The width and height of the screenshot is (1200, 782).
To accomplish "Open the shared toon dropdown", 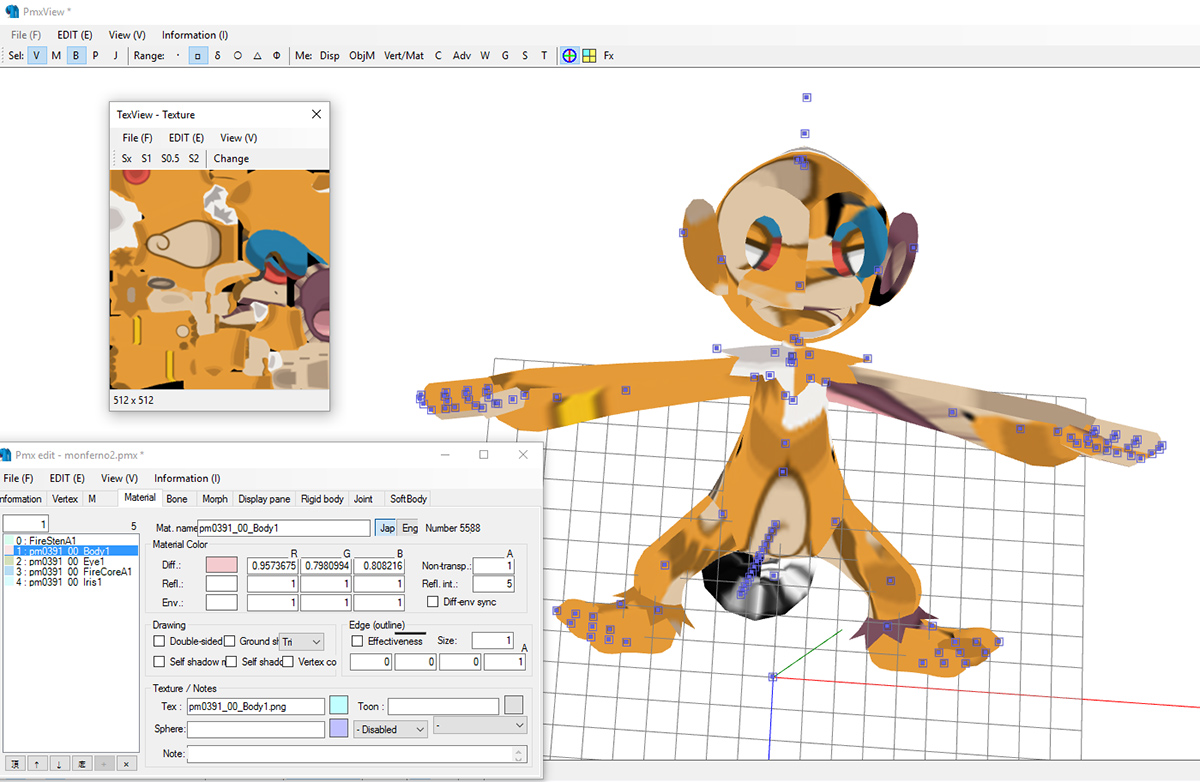I will [x=480, y=726].
